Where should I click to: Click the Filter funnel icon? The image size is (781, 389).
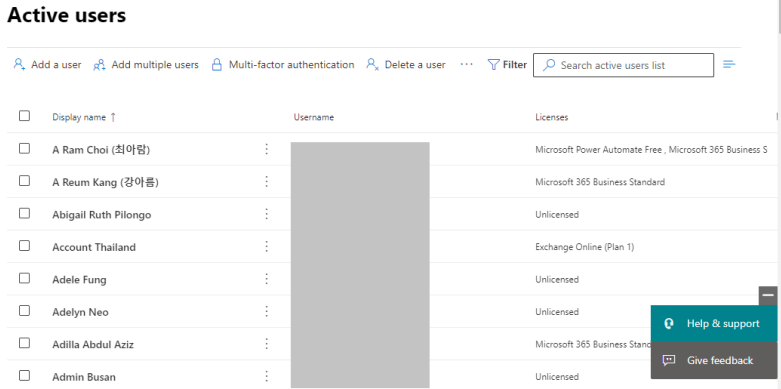(x=493, y=65)
